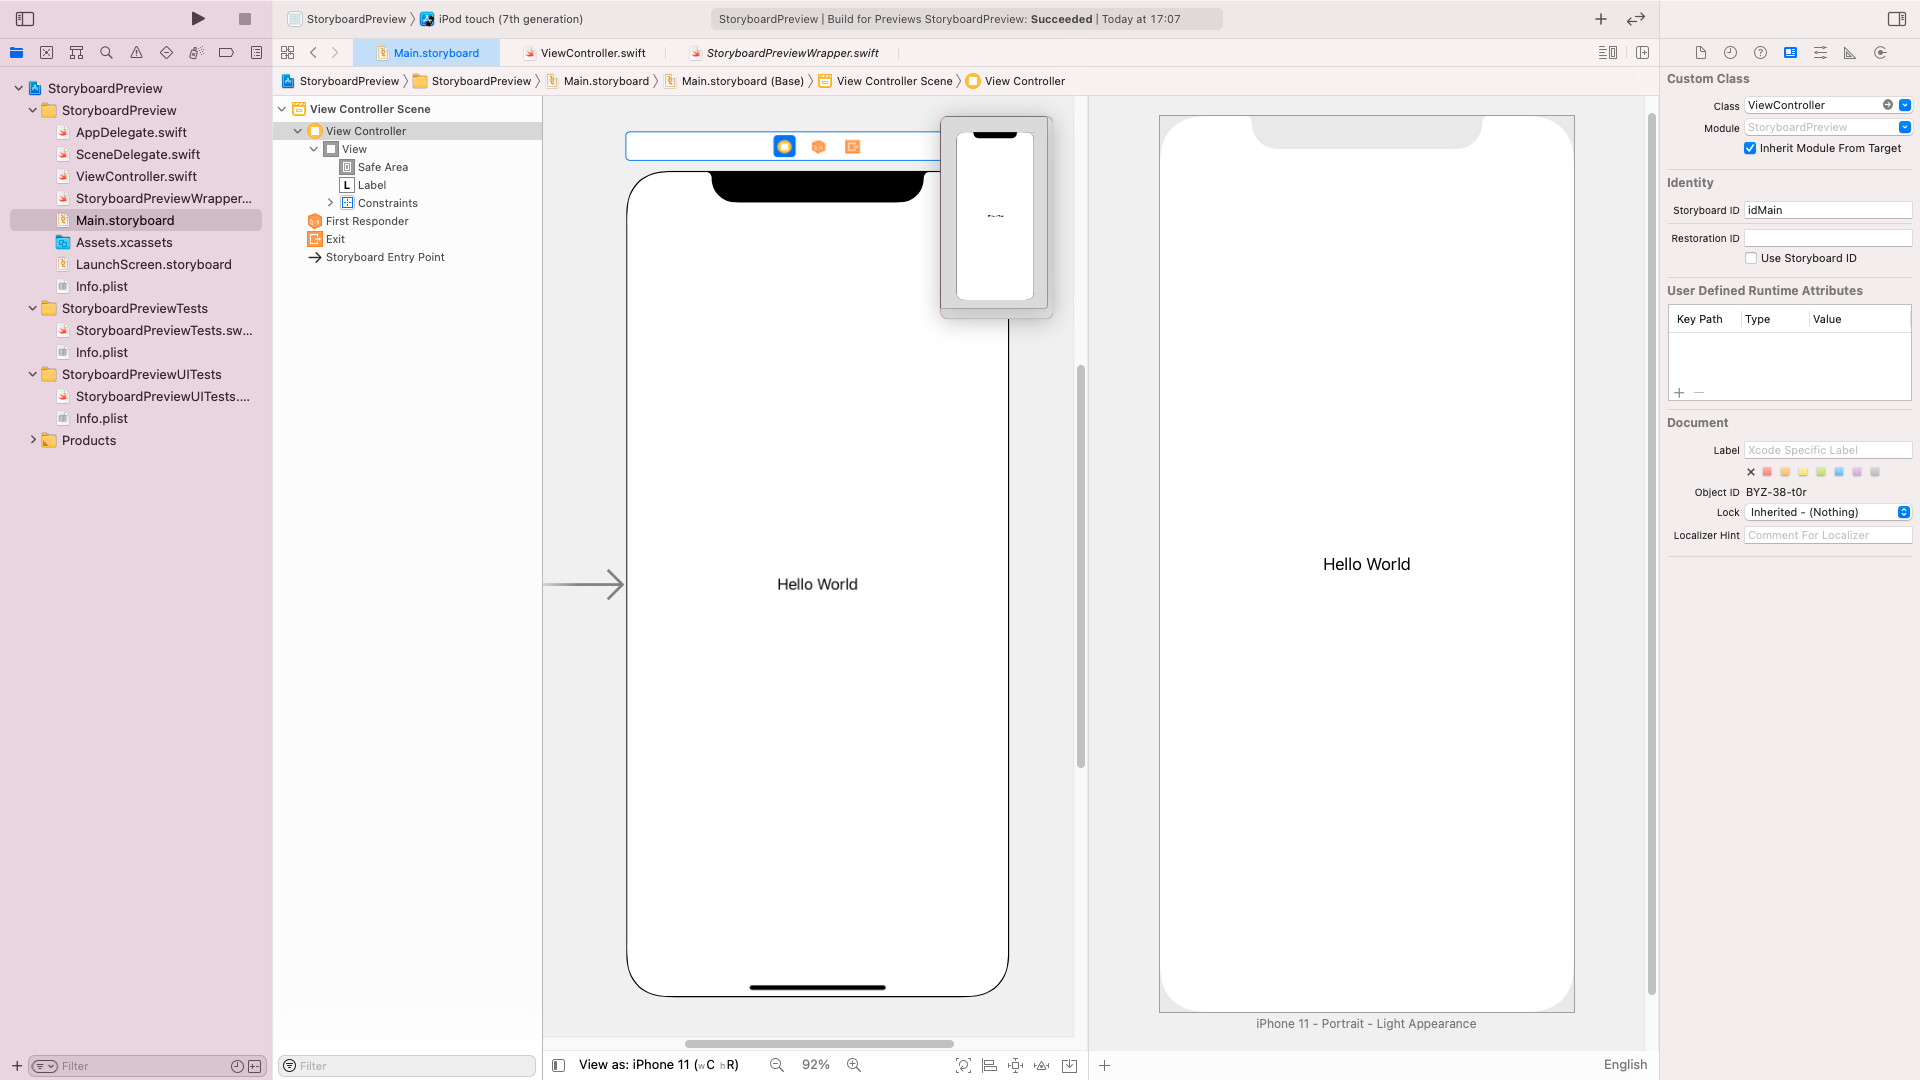Switch to the ViewController.swift tab
Image resolution: width=1920 pixels, height=1080 pixels.
592,52
